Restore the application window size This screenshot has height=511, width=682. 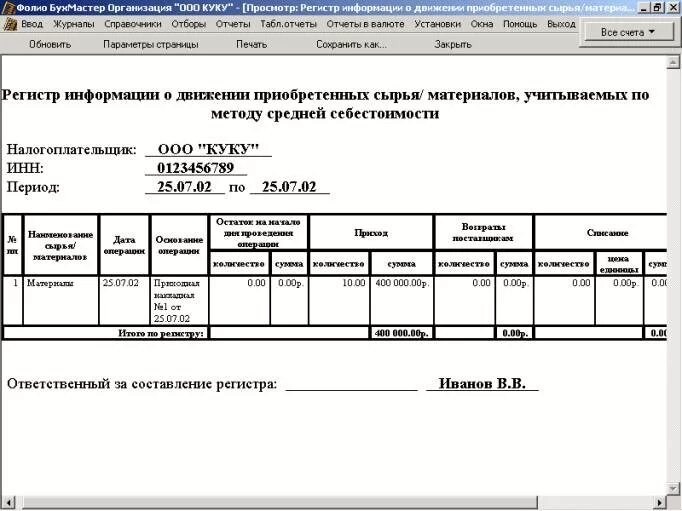point(658,7)
